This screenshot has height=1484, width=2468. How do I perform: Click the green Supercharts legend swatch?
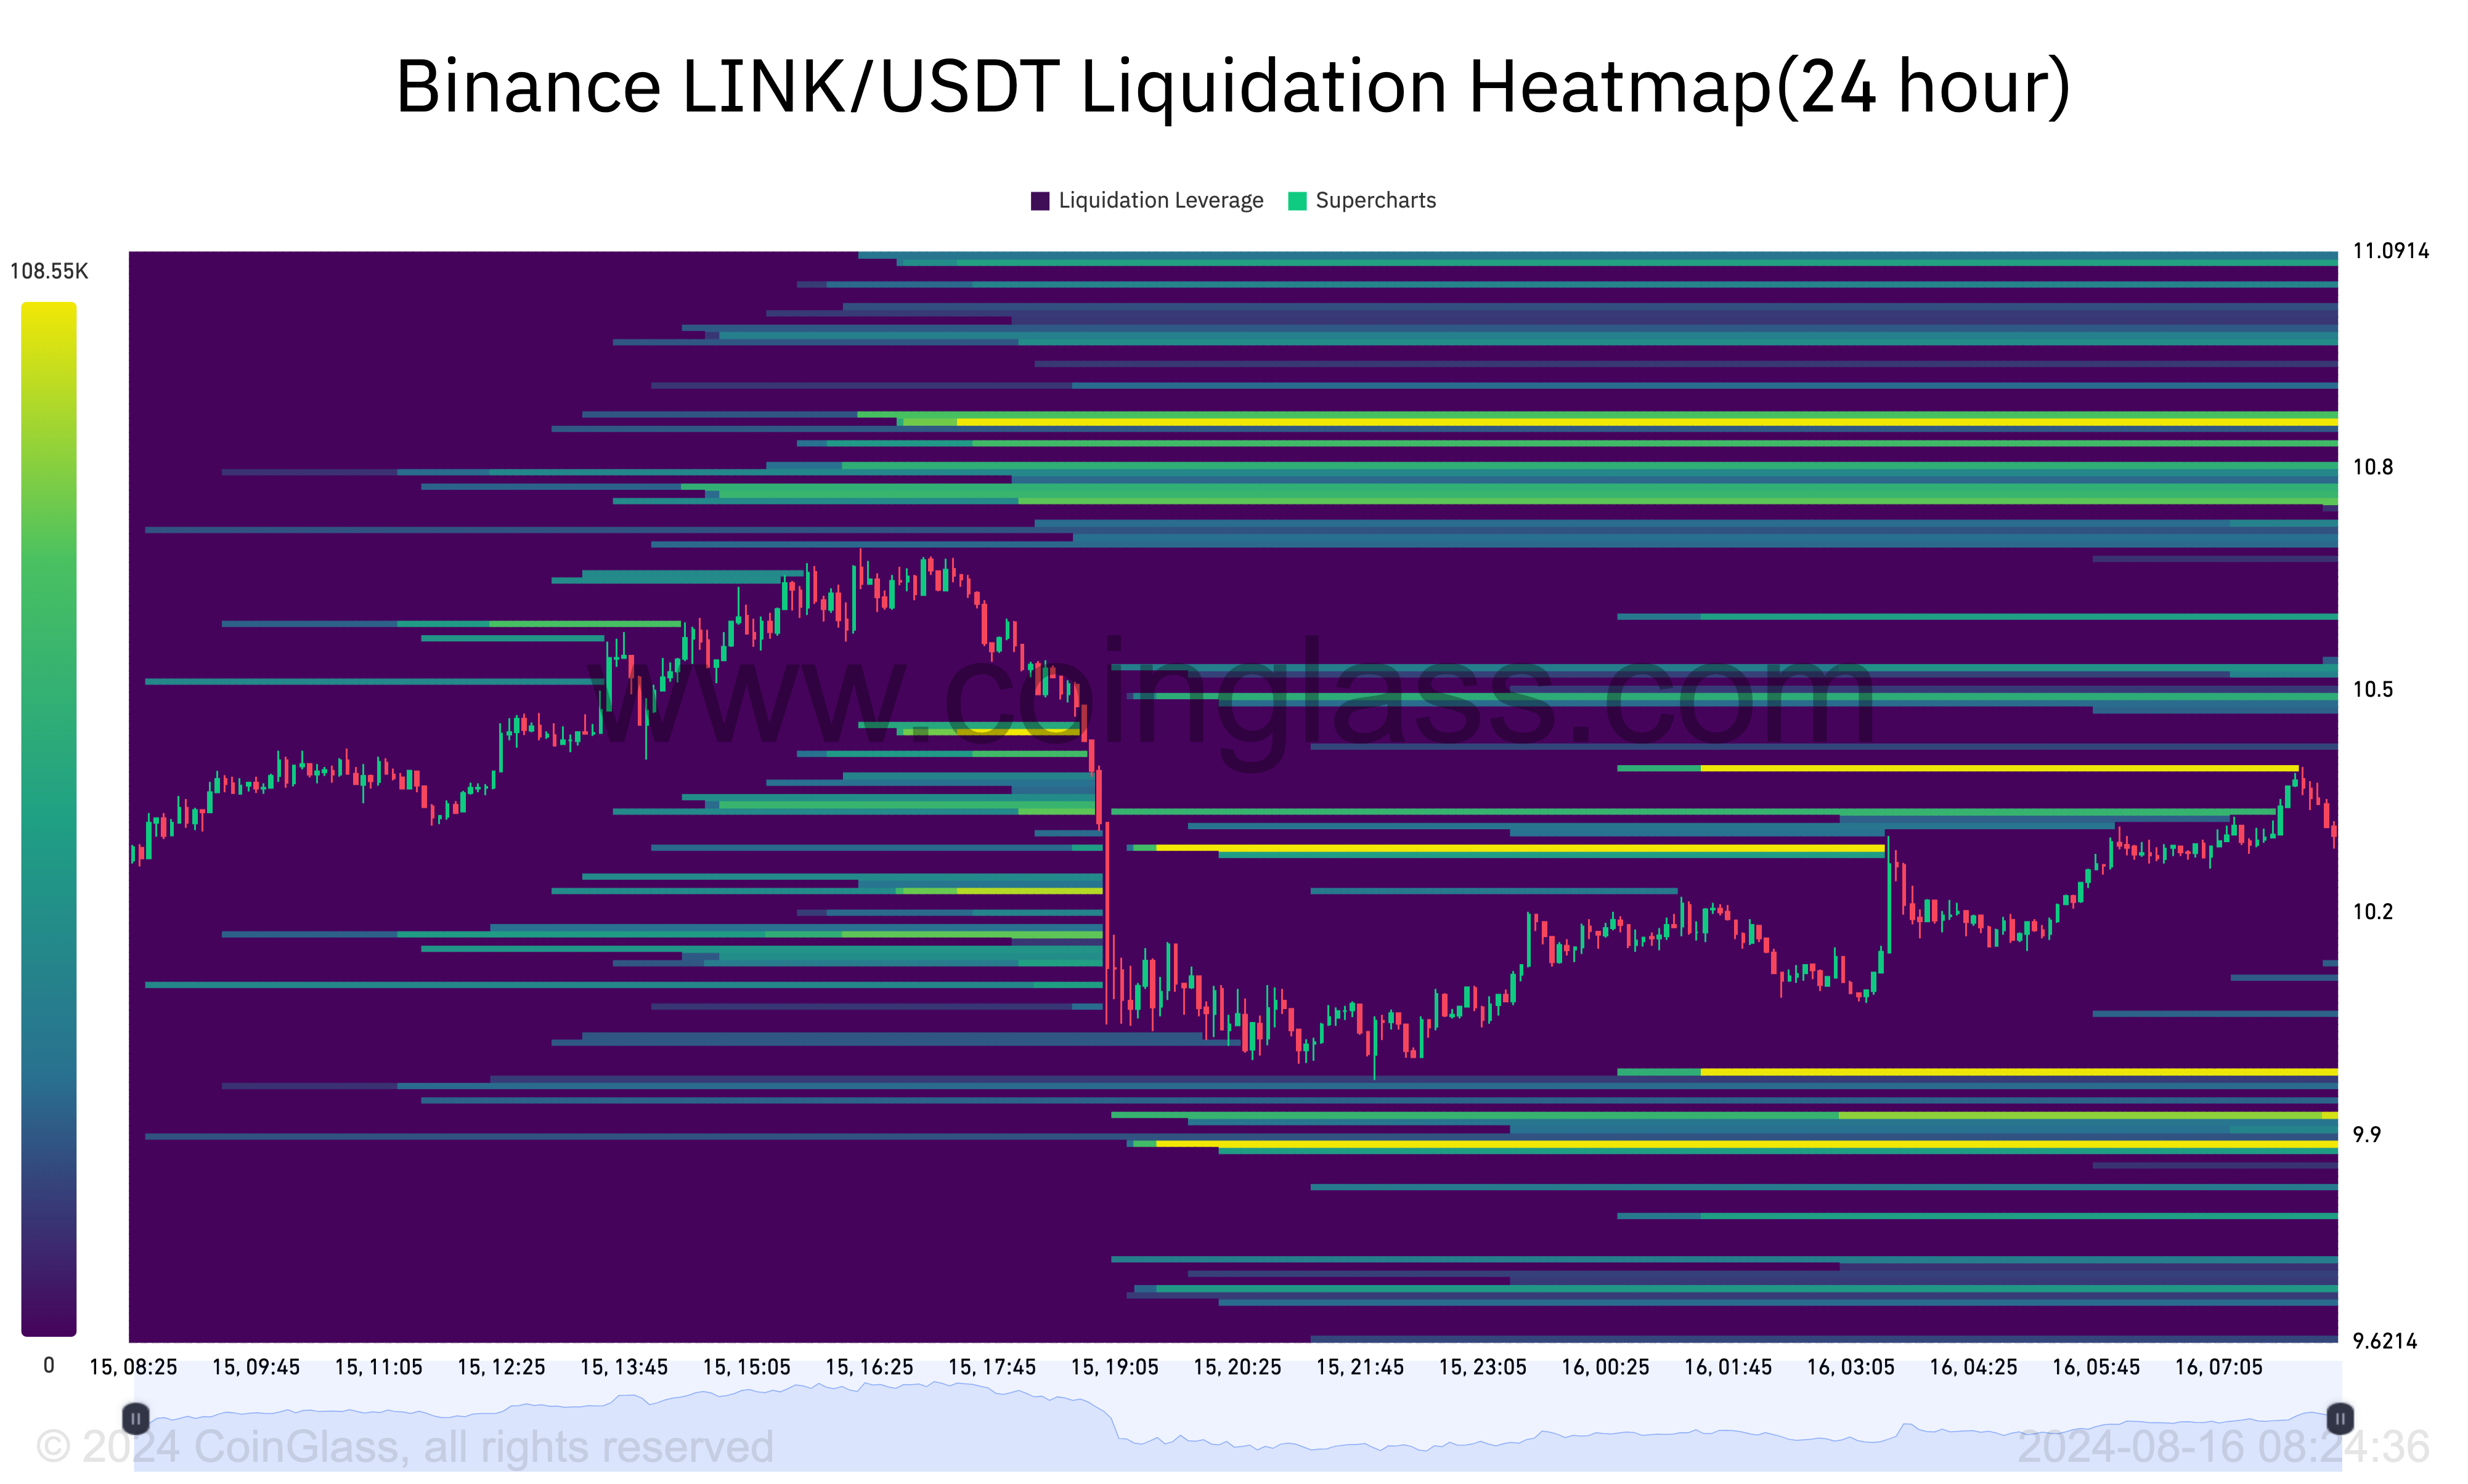[1297, 201]
